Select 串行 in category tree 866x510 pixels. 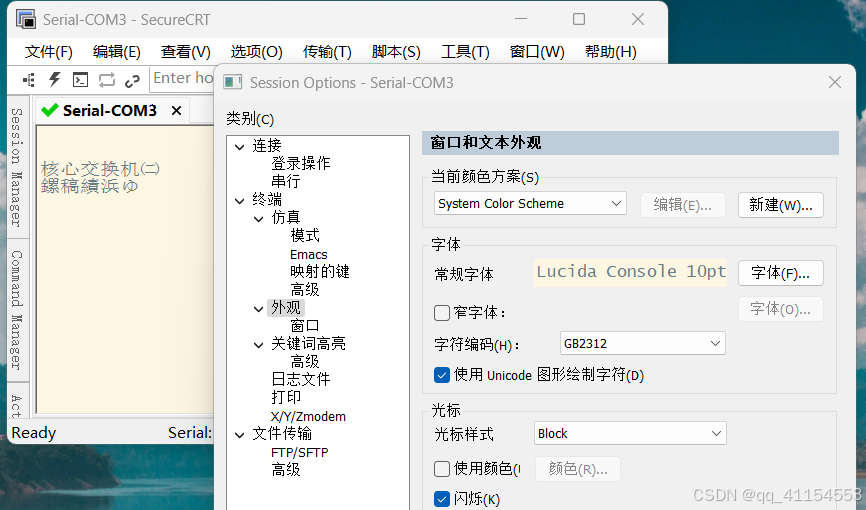click(286, 181)
